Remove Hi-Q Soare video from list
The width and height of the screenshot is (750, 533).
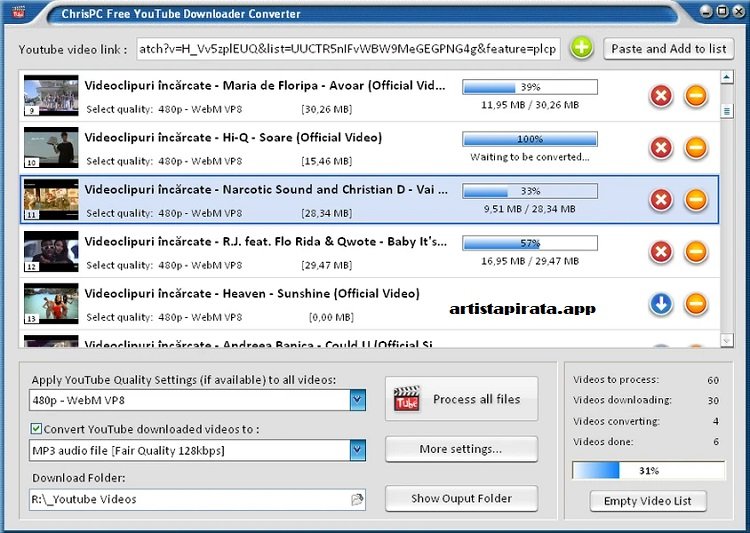(x=696, y=147)
